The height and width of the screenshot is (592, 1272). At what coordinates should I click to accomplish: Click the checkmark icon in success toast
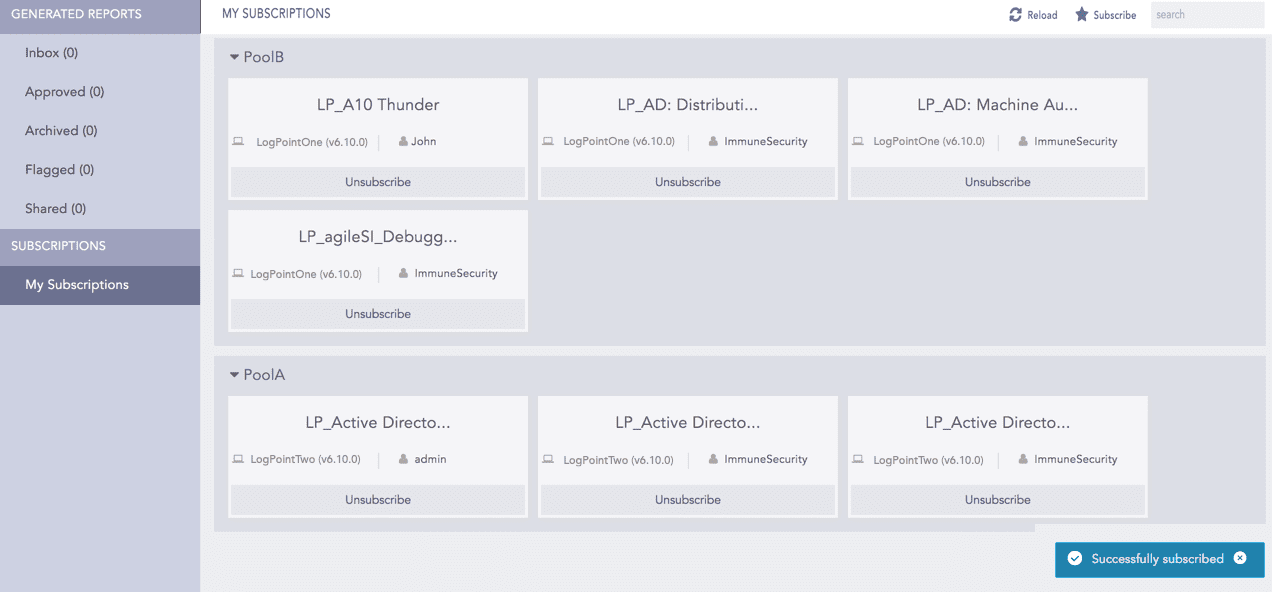click(x=1074, y=559)
